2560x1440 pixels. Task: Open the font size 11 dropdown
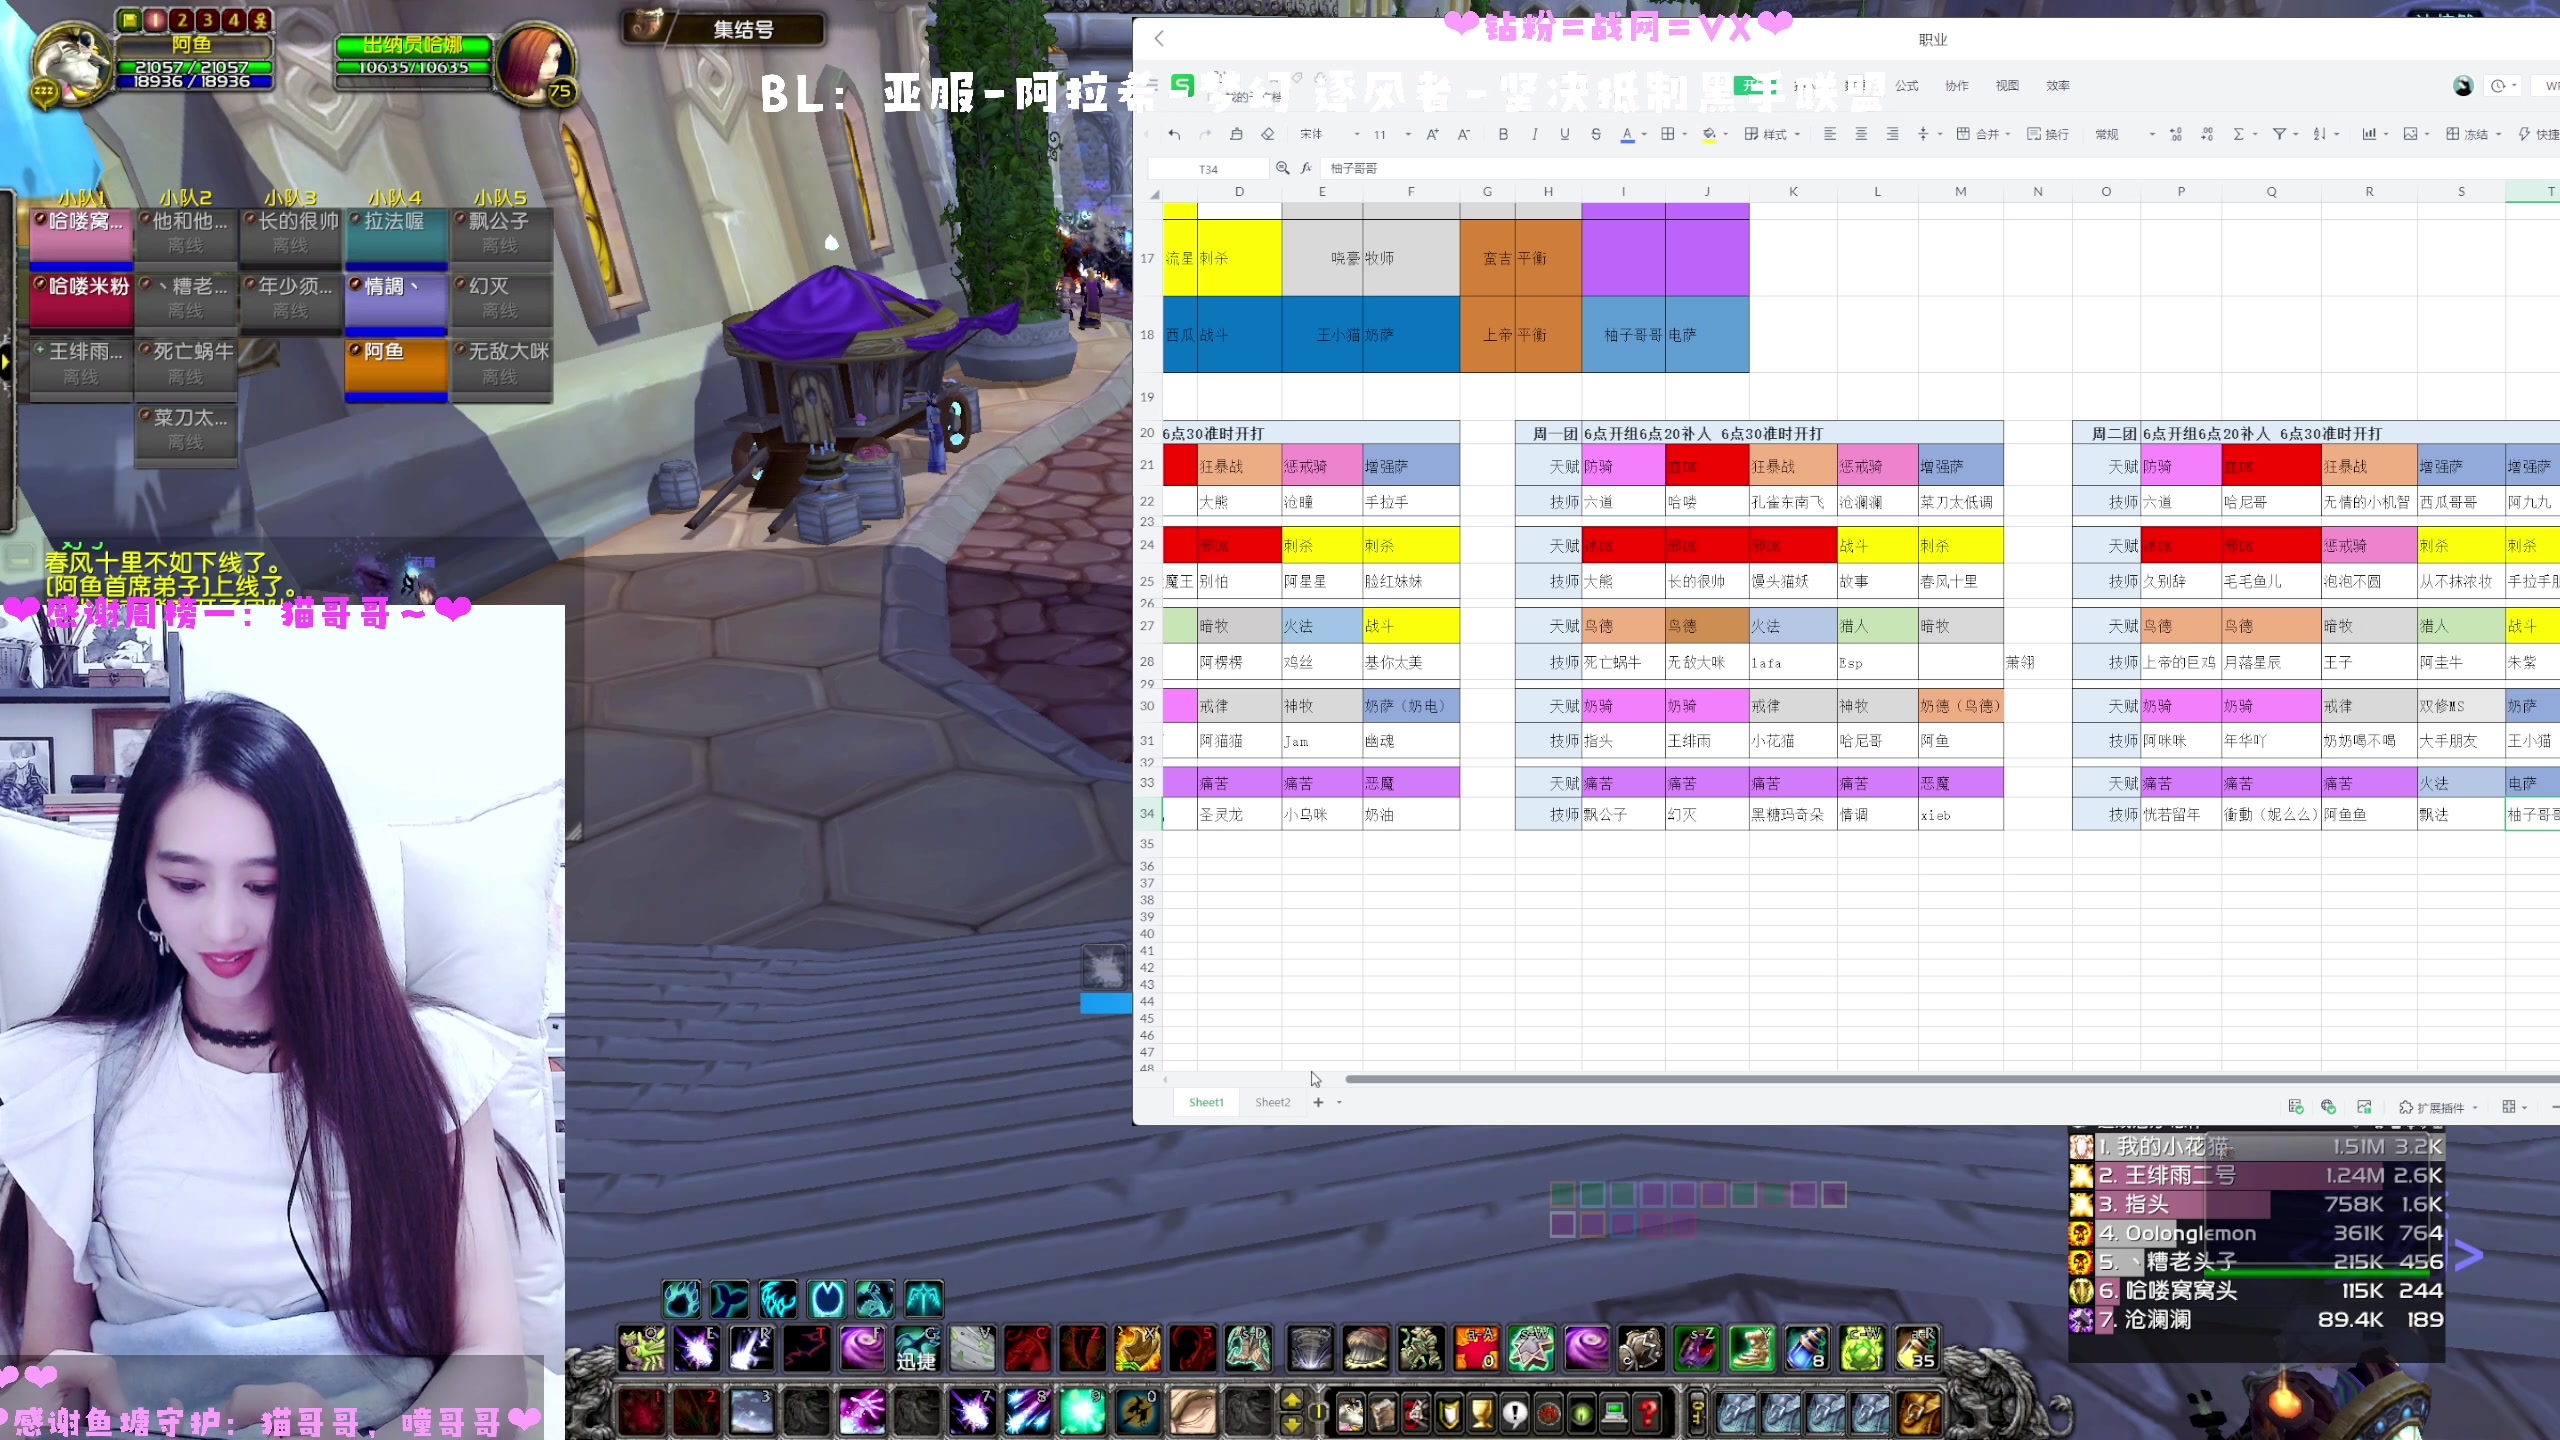tap(1392, 134)
